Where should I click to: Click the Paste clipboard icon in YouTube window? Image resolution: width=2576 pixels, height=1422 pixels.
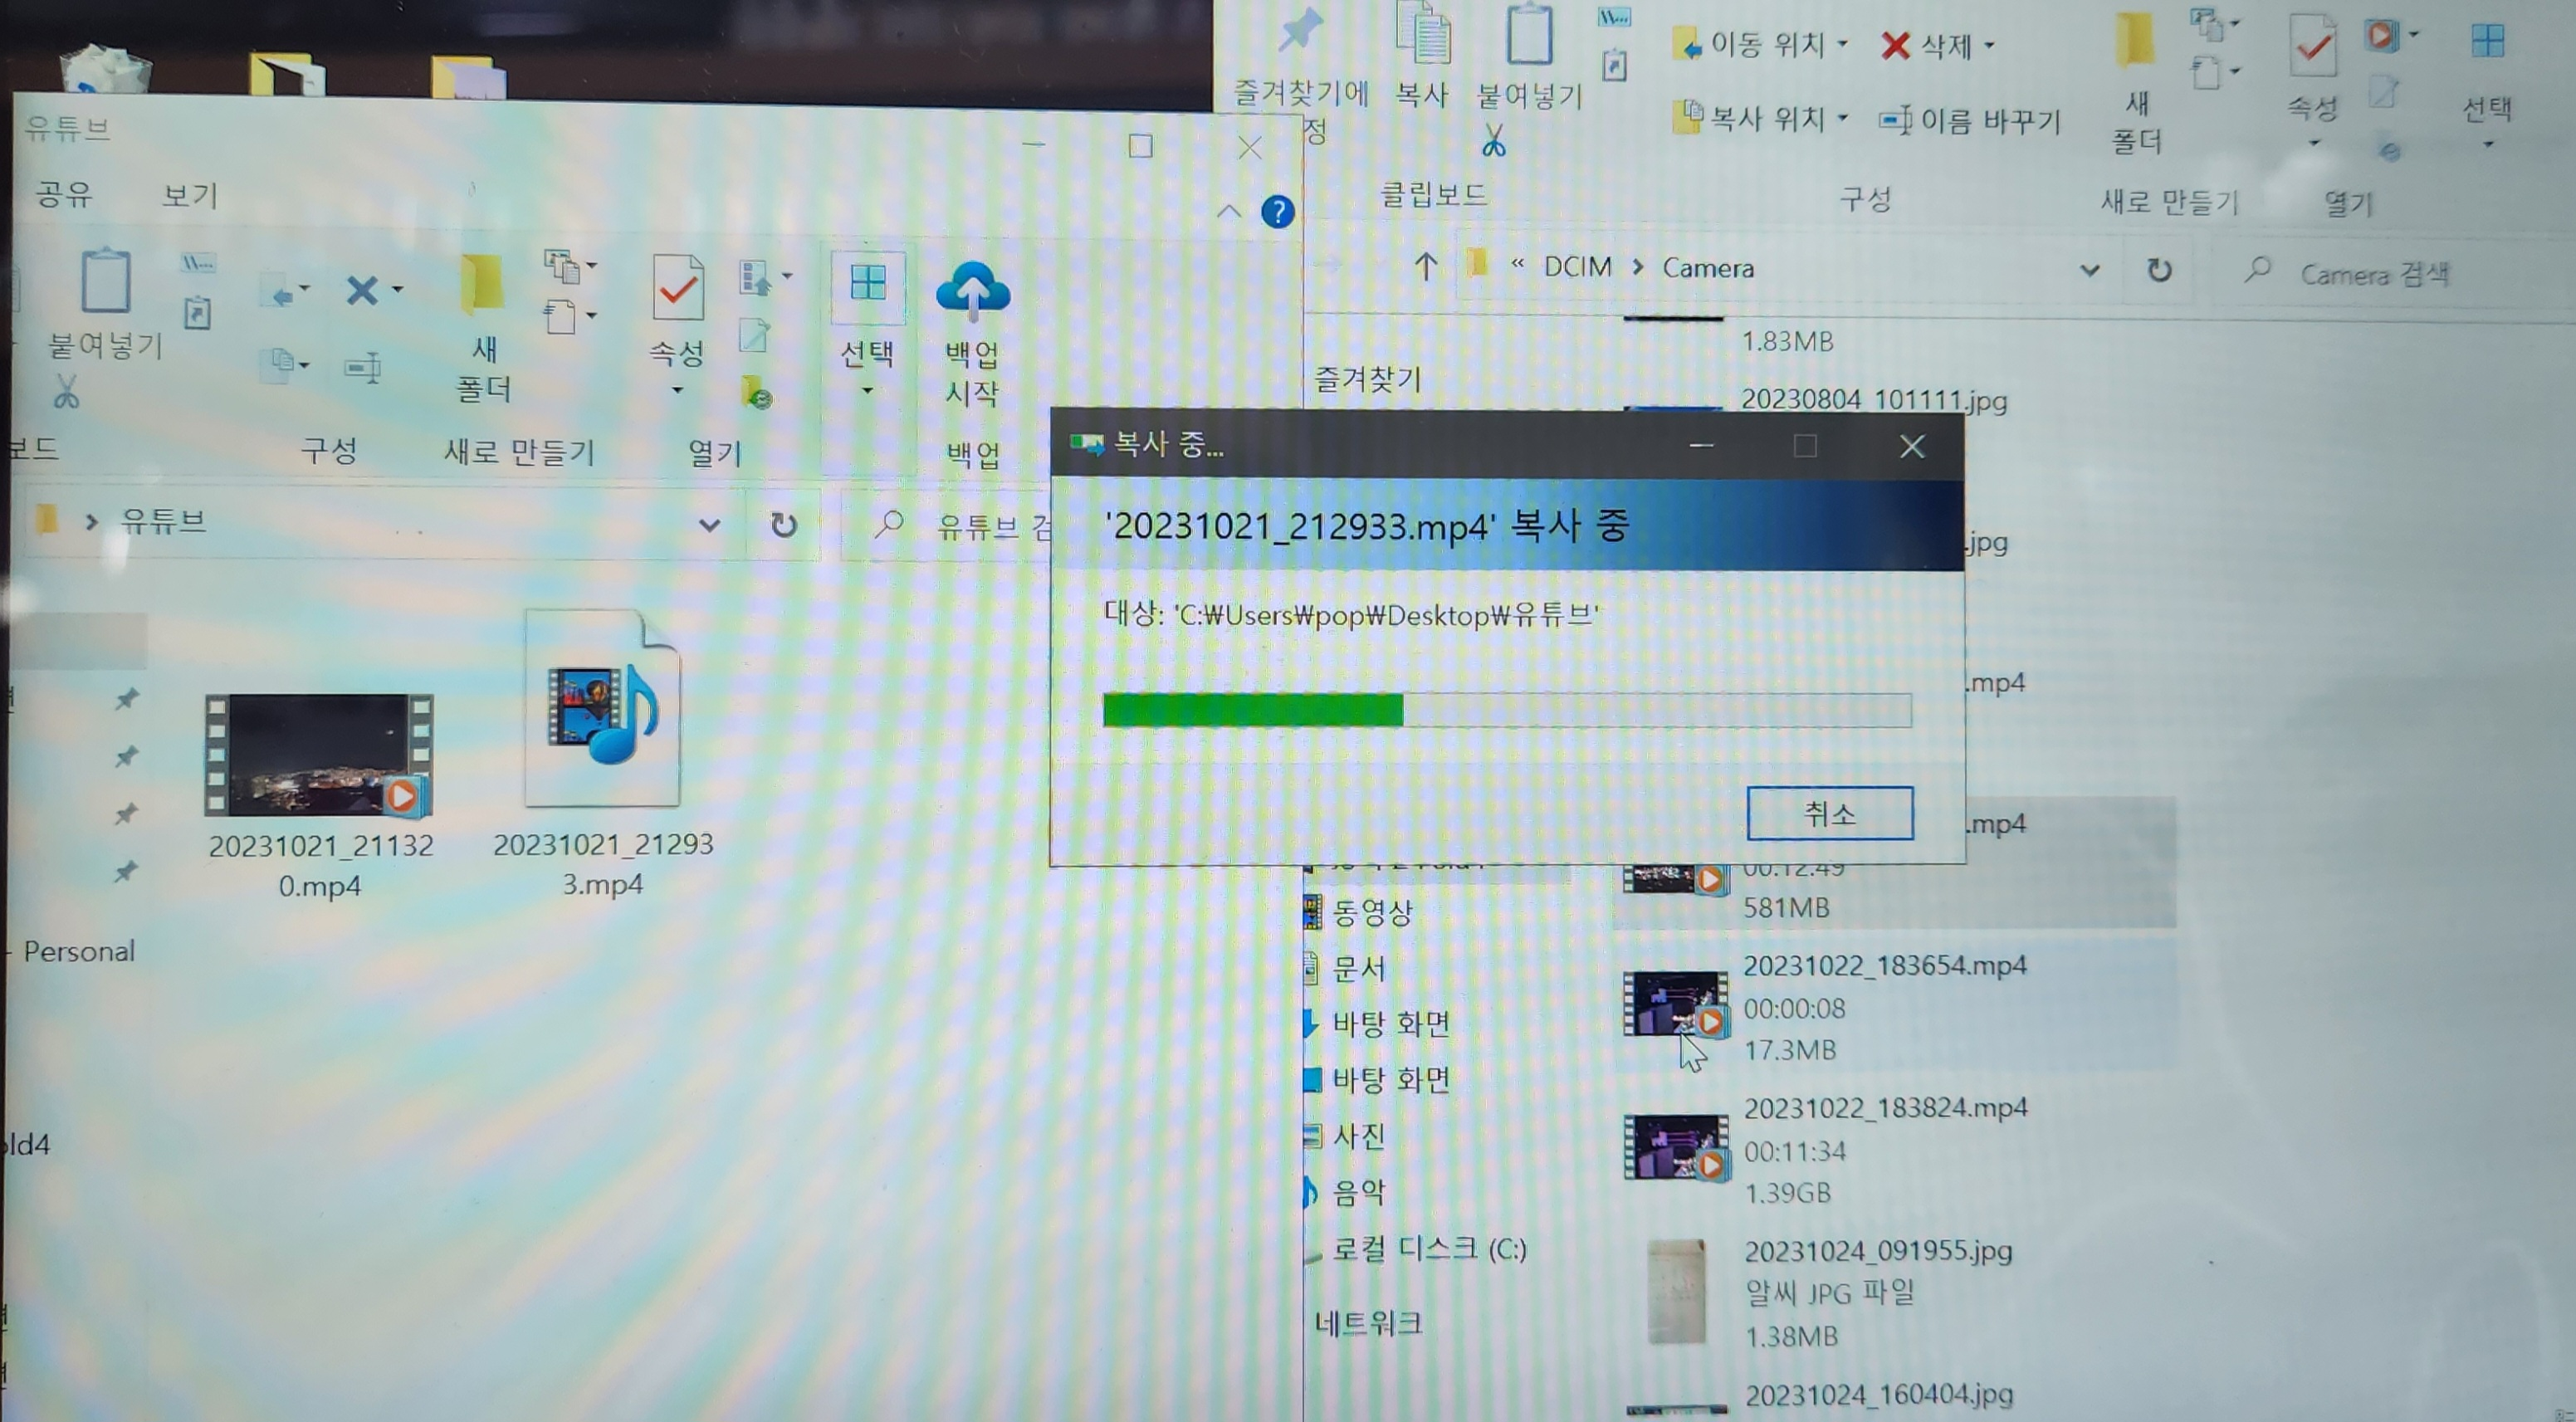105,282
